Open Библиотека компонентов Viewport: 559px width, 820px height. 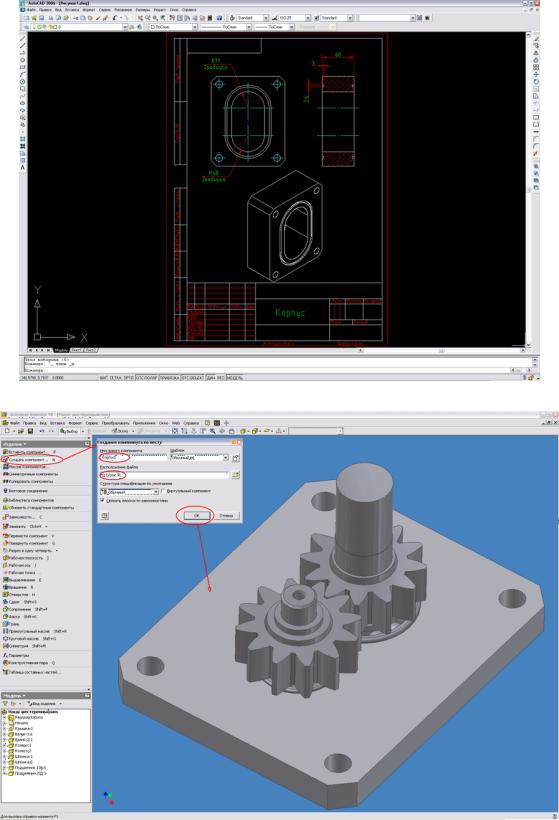click(x=29, y=500)
